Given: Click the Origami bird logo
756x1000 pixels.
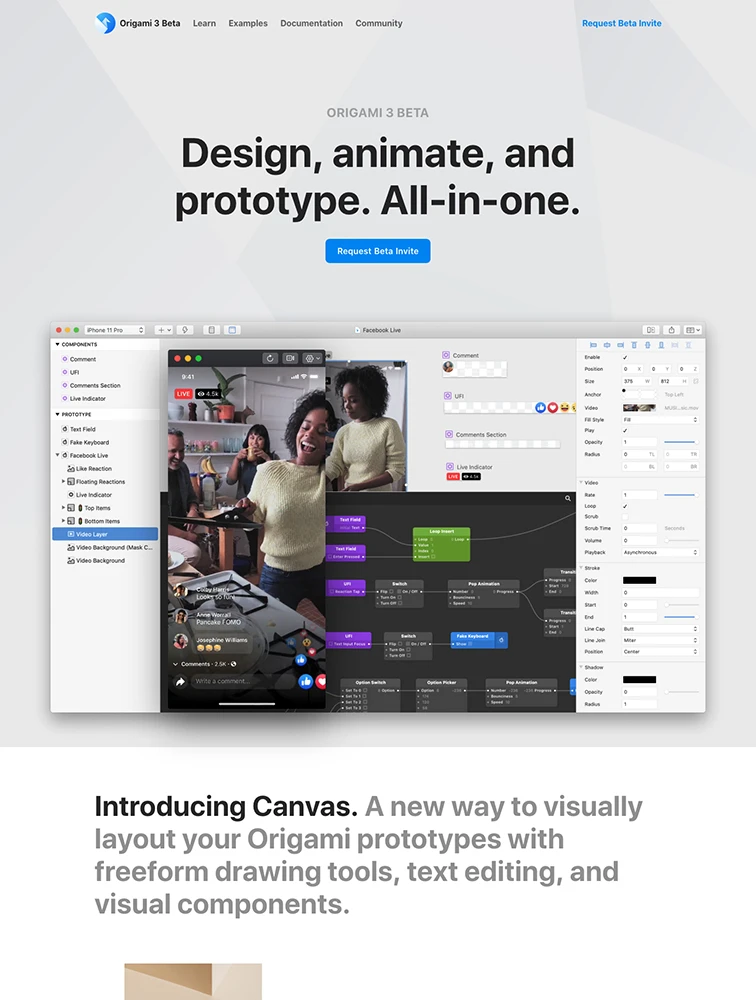Looking at the screenshot, I should (x=105, y=23).
